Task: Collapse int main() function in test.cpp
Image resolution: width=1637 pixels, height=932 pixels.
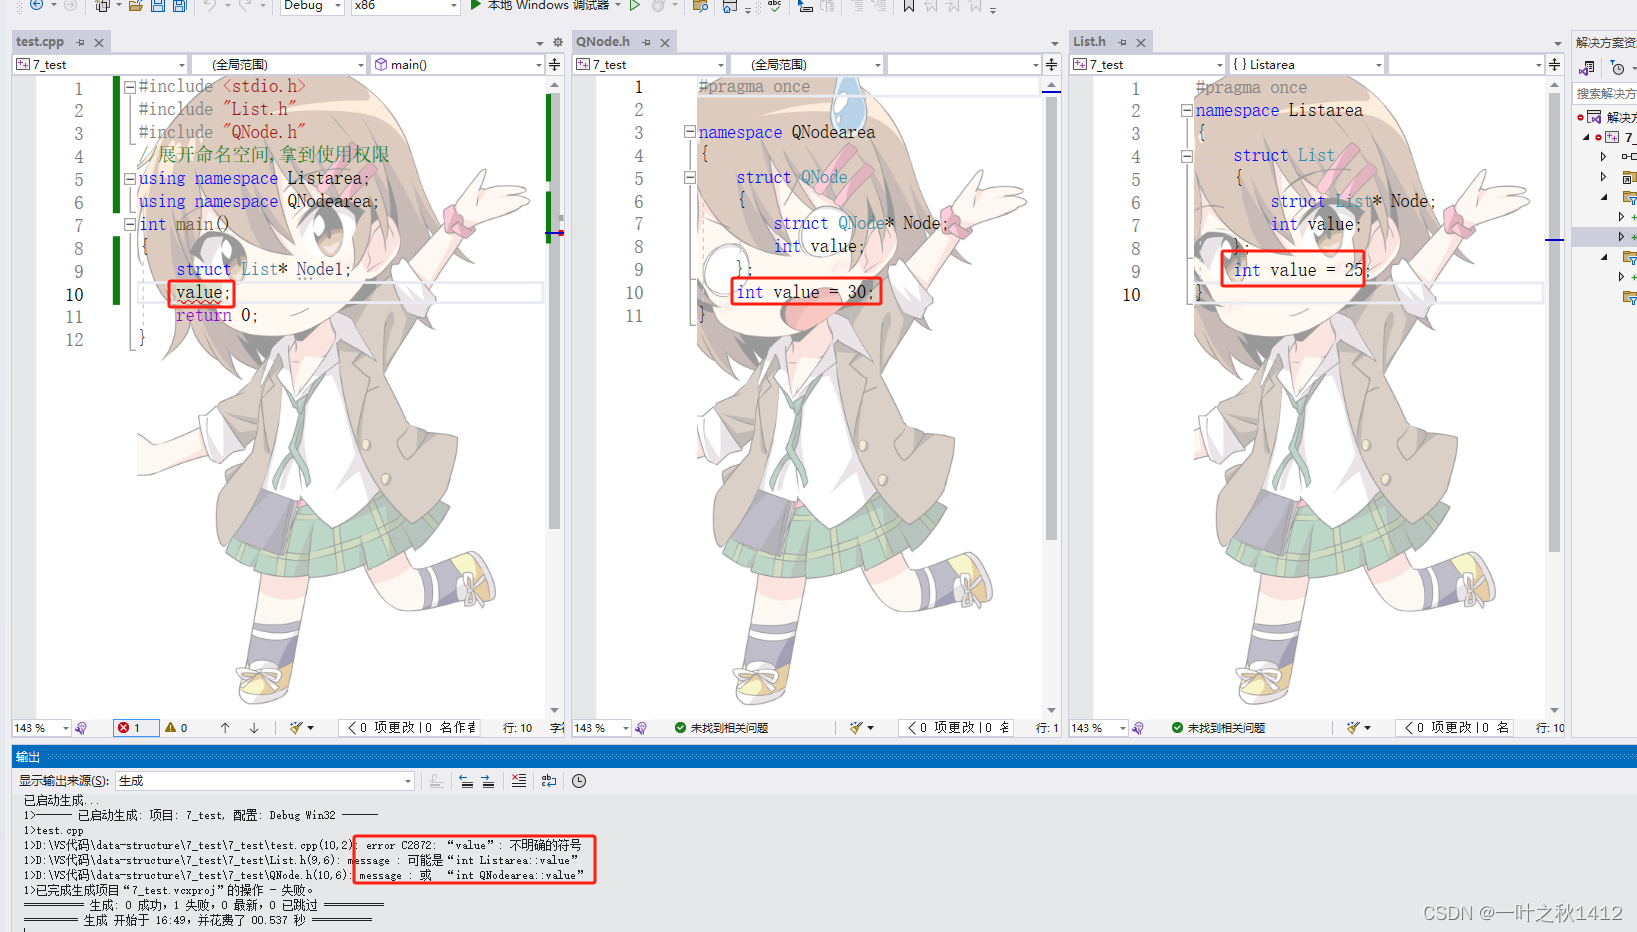Action: coord(130,225)
